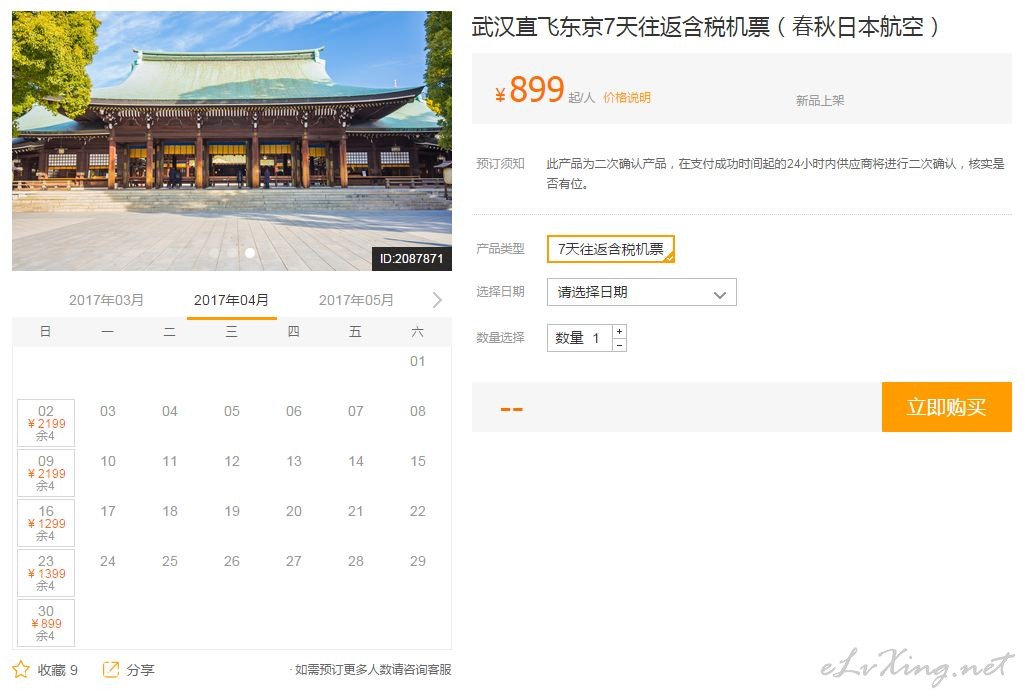Click the 分享 share label
Image resolution: width=1025 pixels, height=700 pixels.
140,670
